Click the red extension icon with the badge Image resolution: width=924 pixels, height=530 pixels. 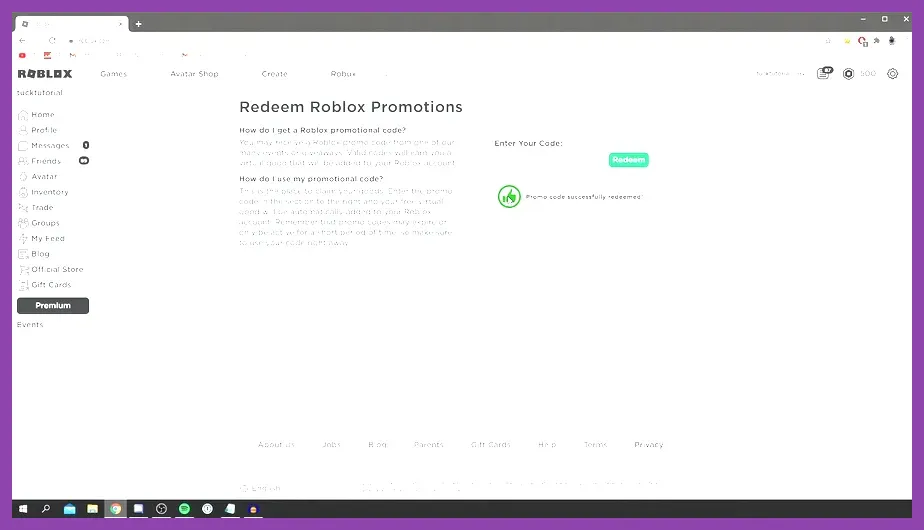(x=863, y=41)
